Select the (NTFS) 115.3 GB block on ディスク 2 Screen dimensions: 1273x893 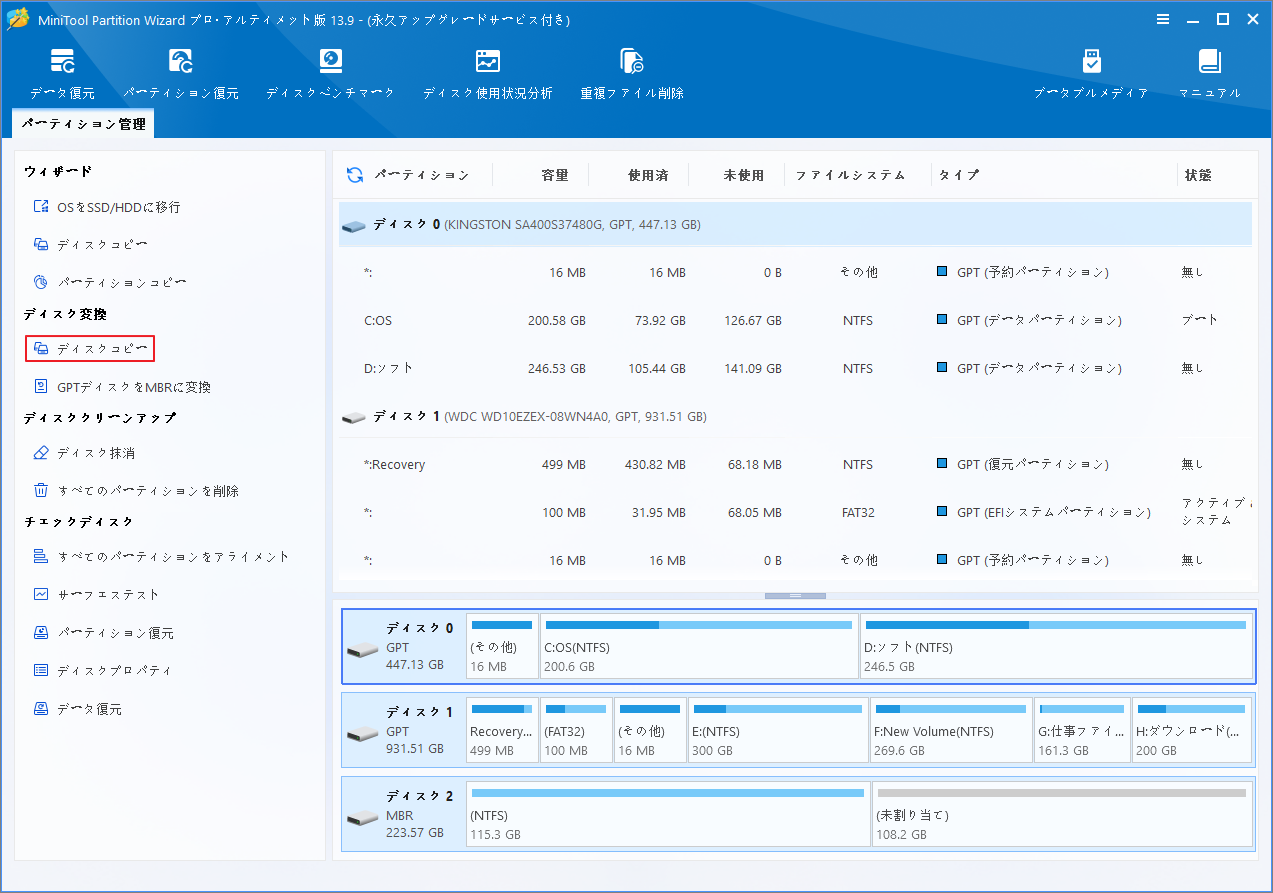[x=668, y=814]
